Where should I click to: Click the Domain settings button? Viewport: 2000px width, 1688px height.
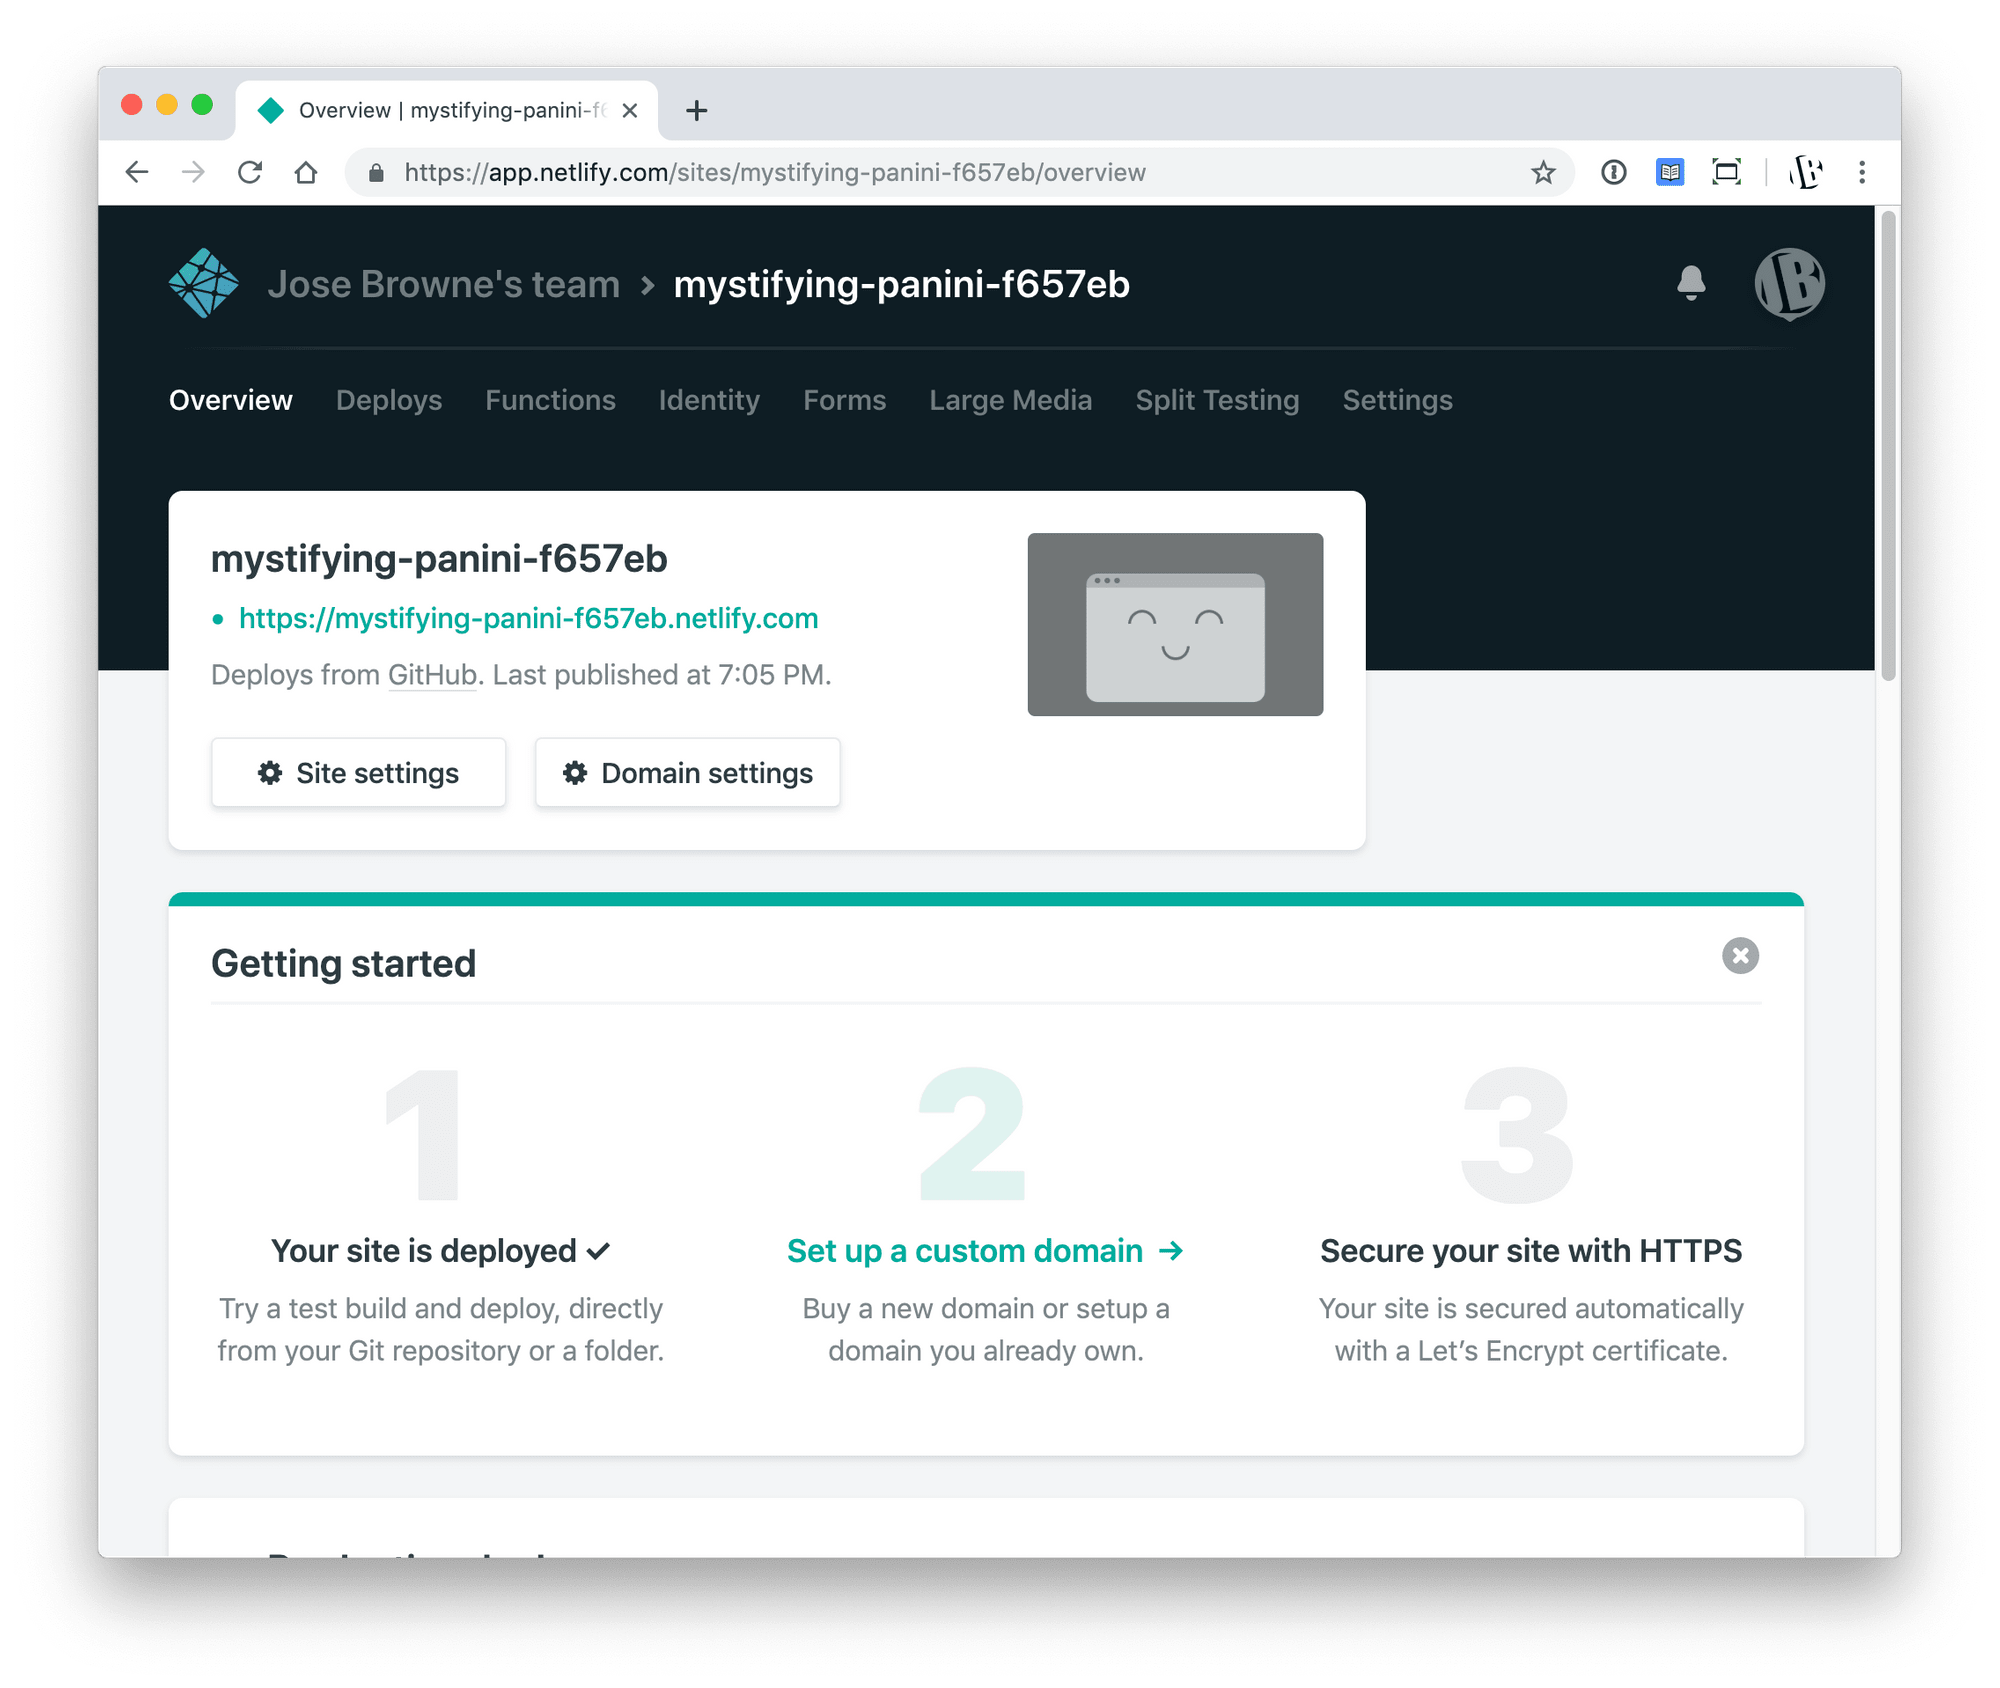click(687, 773)
